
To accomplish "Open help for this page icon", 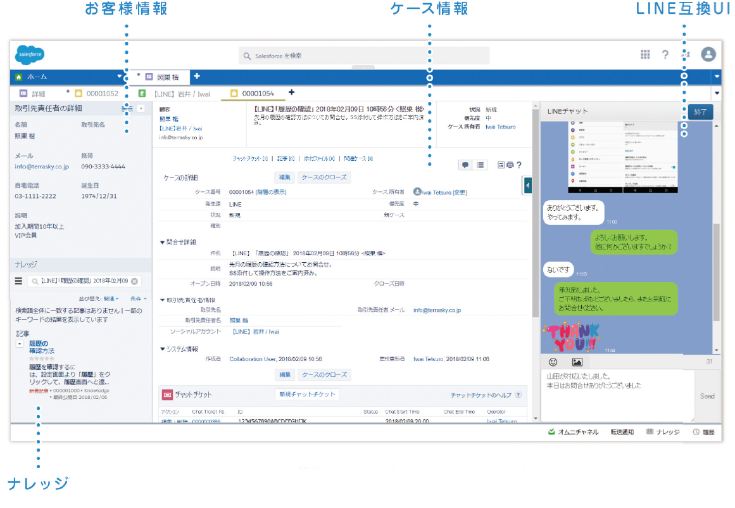I will pyautogui.click(x=519, y=165).
